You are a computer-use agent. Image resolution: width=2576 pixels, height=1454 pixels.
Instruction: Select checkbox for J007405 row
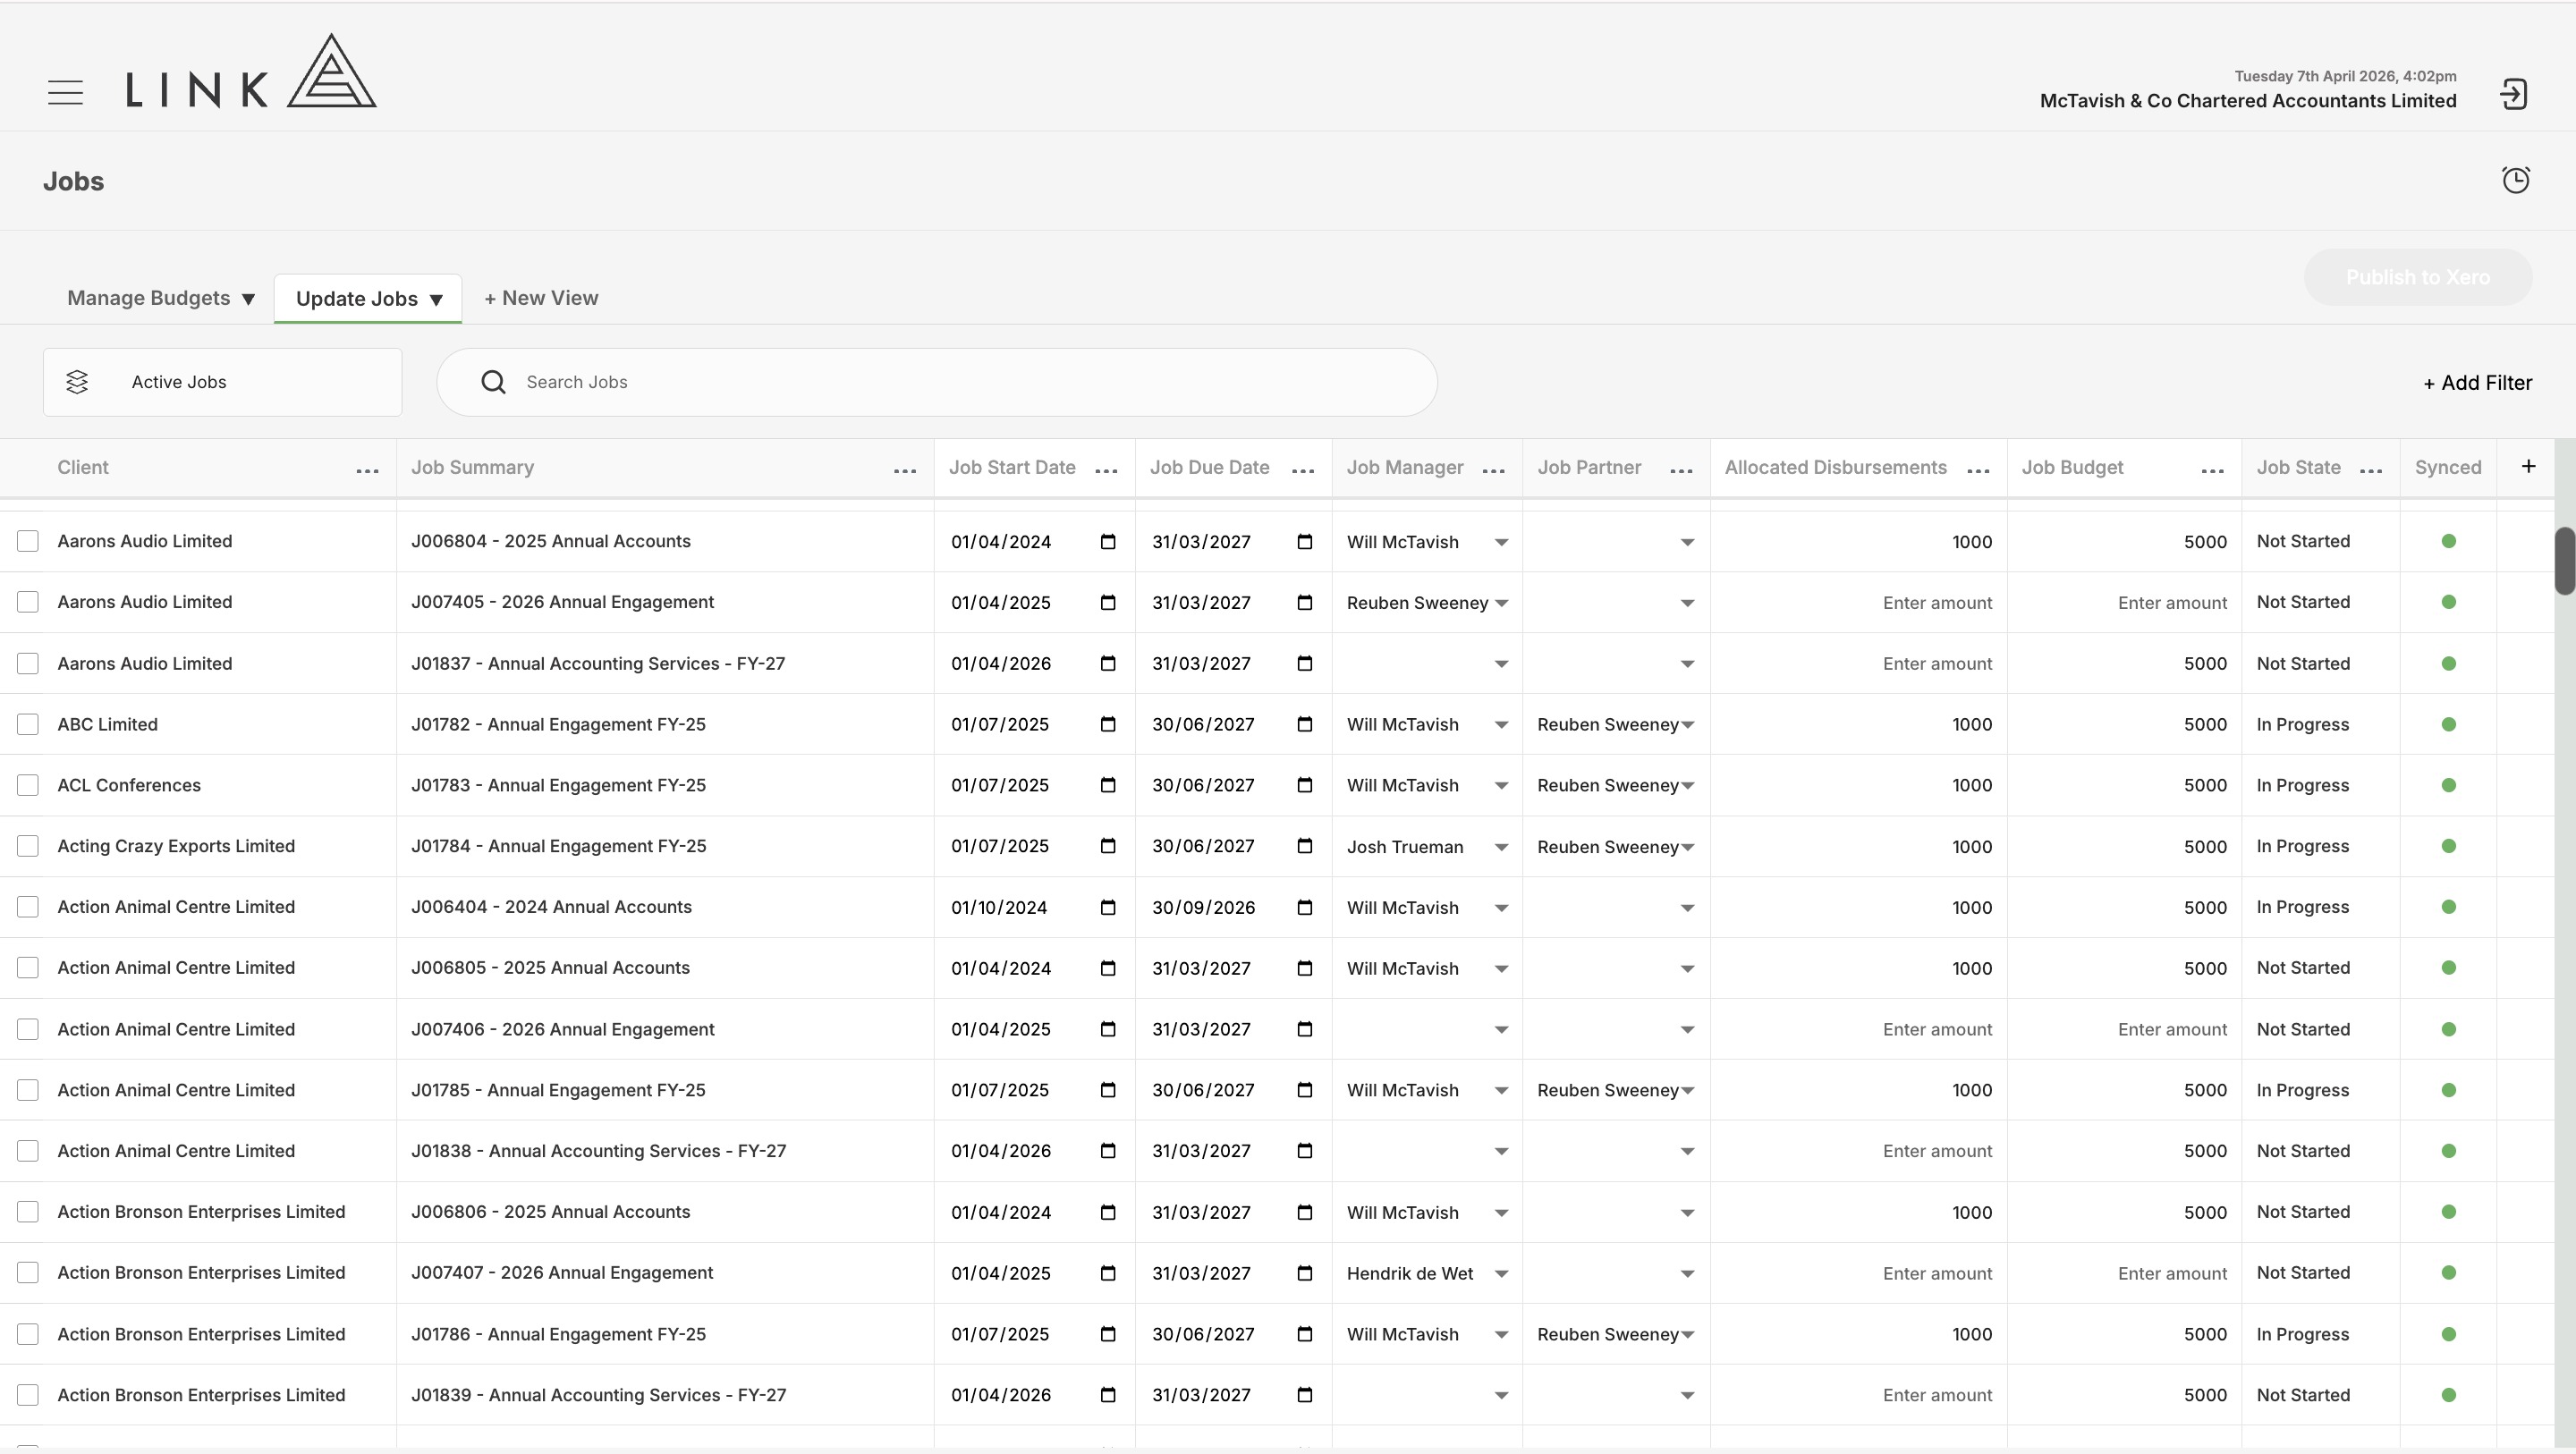pos(28,602)
